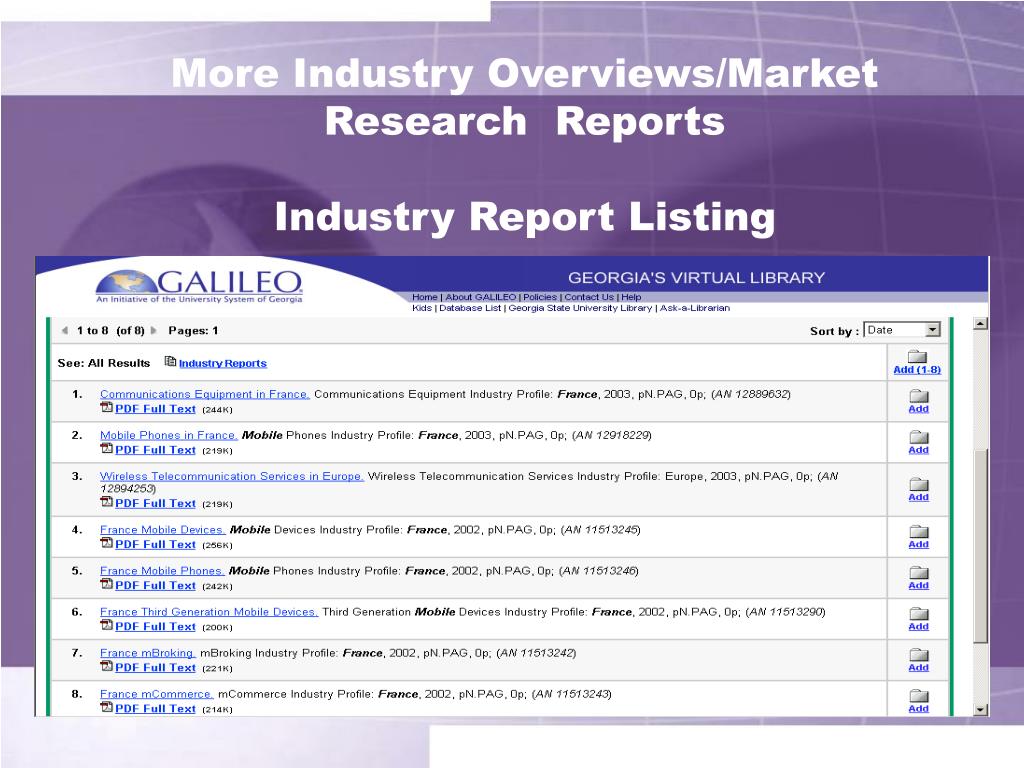Click folder icon for France mBroking
Image resolution: width=1024 pixels, height=768 pixels.
[x=919, y=654]
